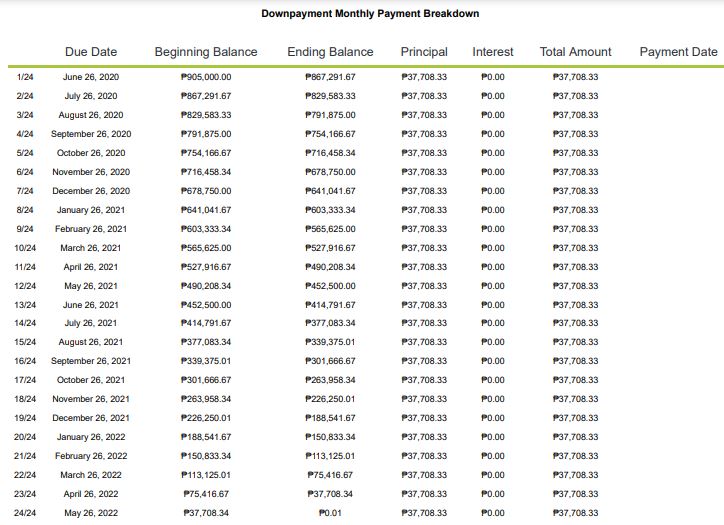Click the 'Payment Date' column header
Image resolution: width=724 pixels, height=525 pixels.
(678, 52)
